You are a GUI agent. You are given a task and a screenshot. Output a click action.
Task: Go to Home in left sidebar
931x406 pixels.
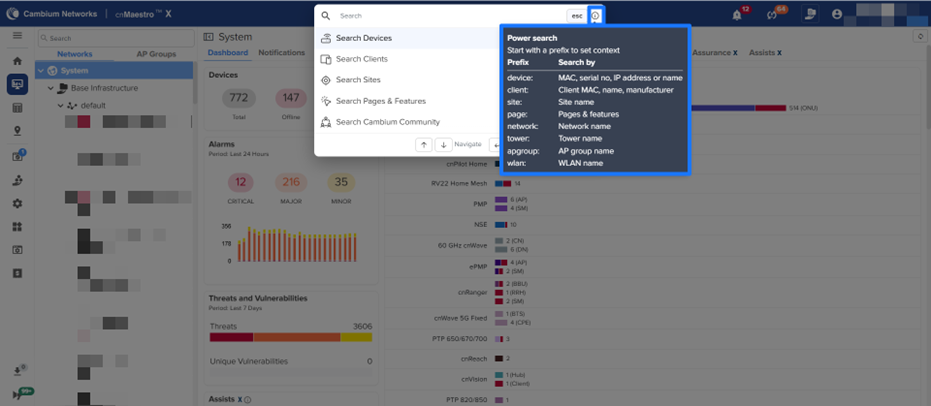(x=17, y=61)
